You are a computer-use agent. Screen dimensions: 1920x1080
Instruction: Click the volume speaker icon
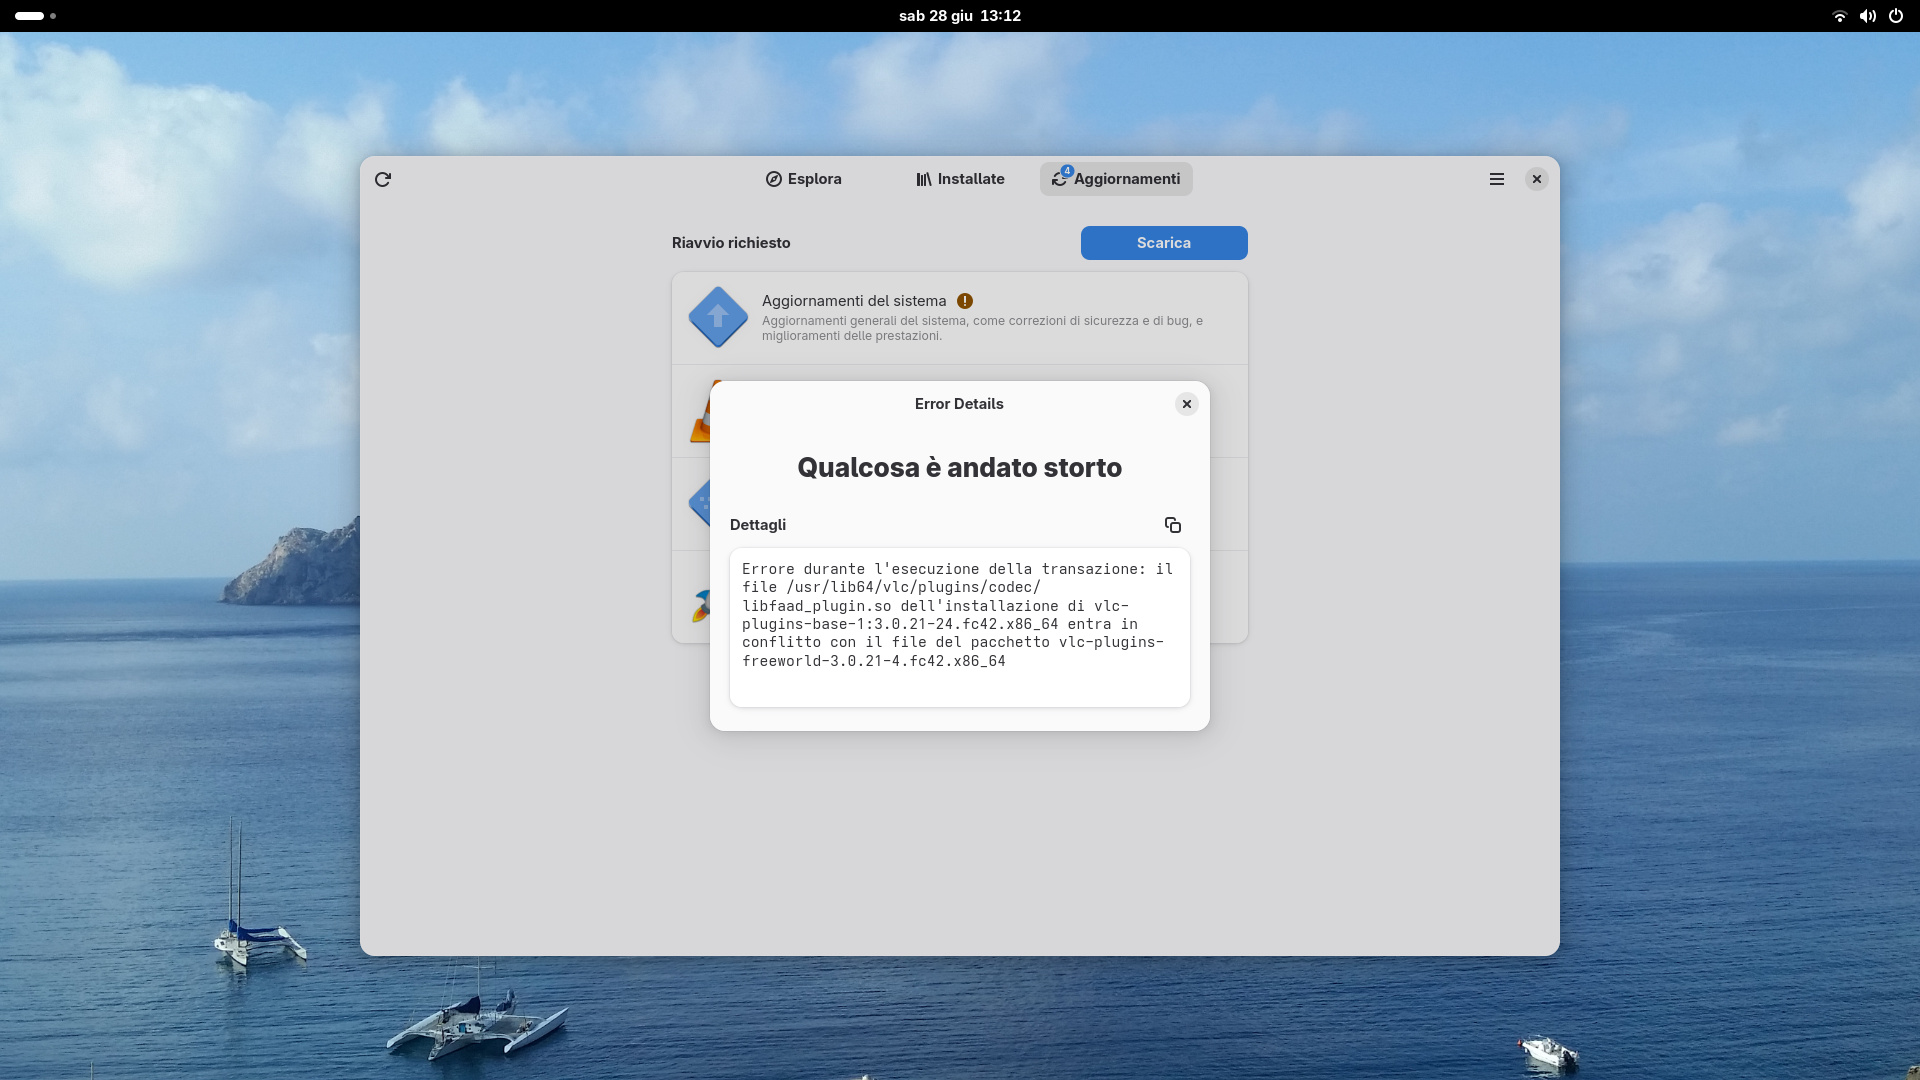pos(1867,16)
